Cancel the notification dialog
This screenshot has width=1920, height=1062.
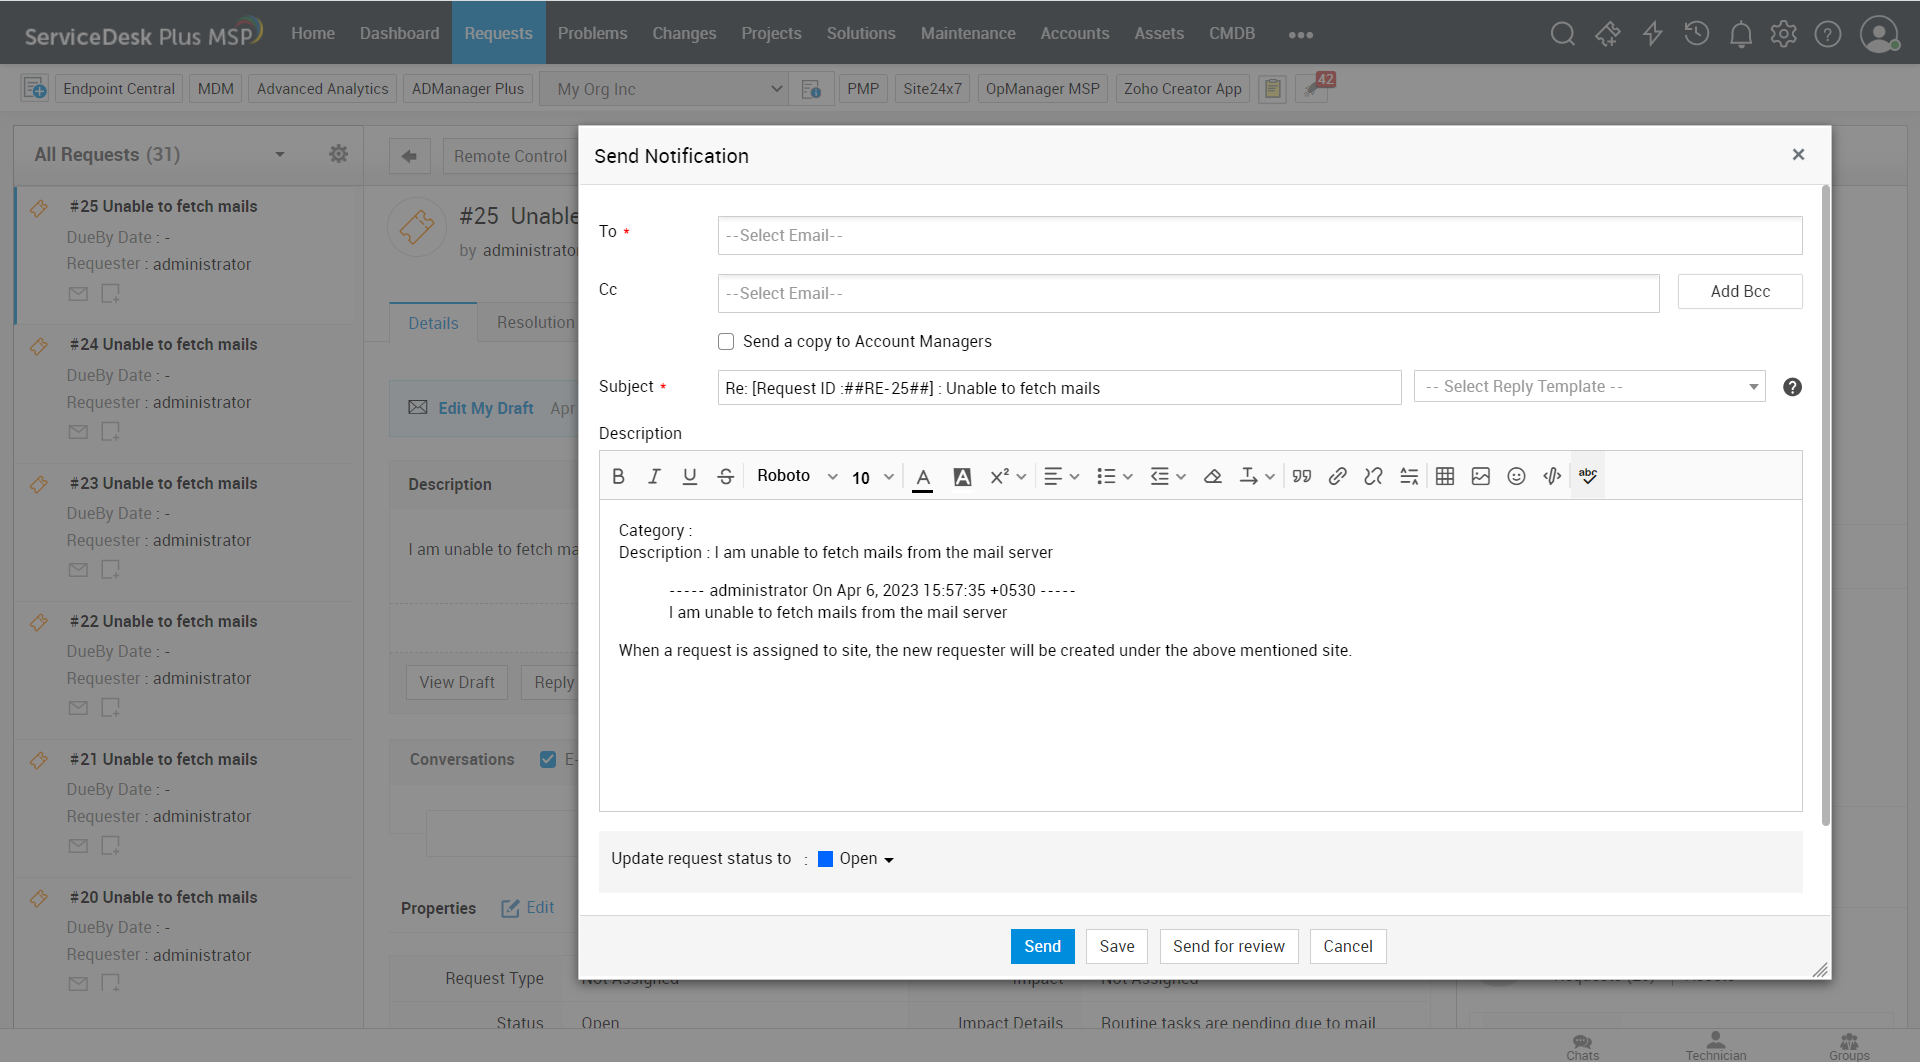point(1348,946)
